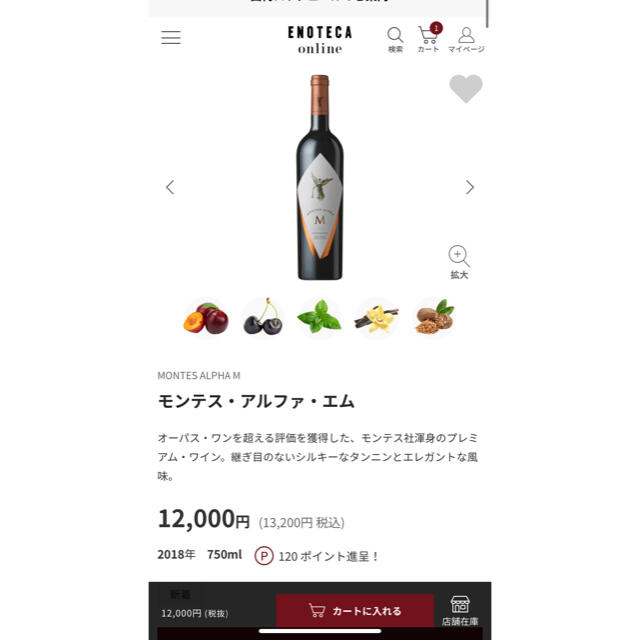Click the mint leaf flavor icon
Viewport: 640px width, 640px height.
319,316
